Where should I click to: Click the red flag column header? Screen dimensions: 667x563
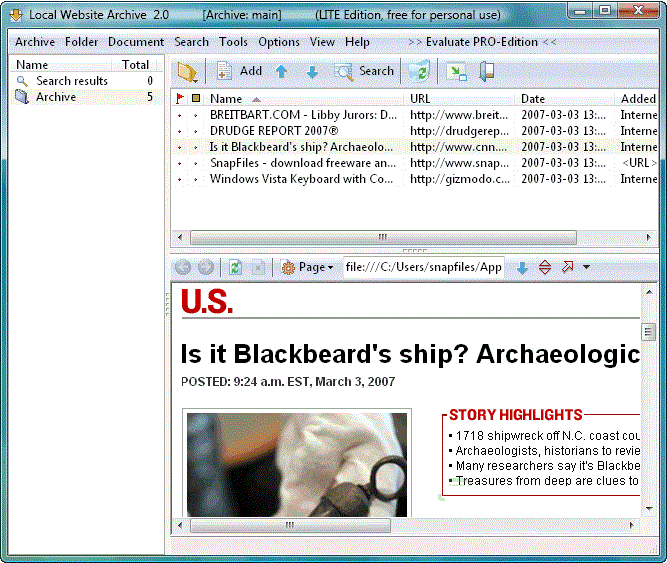coord(180,99)
